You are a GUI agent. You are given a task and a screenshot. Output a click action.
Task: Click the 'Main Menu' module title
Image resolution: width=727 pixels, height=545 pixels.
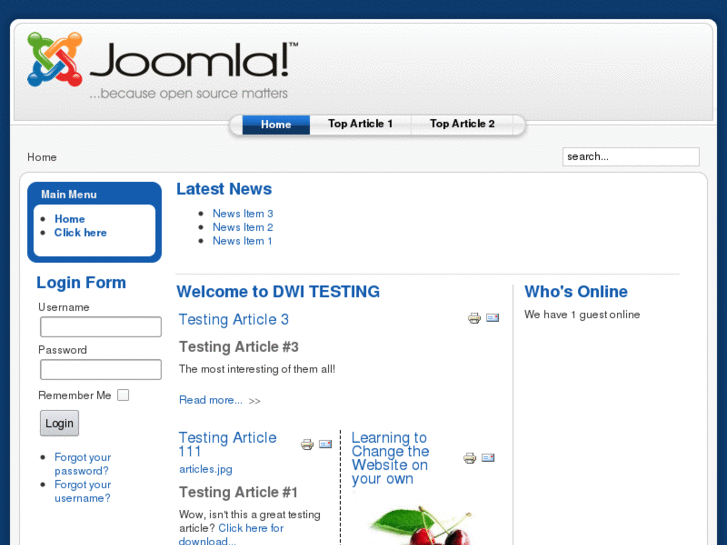(69, 194)
